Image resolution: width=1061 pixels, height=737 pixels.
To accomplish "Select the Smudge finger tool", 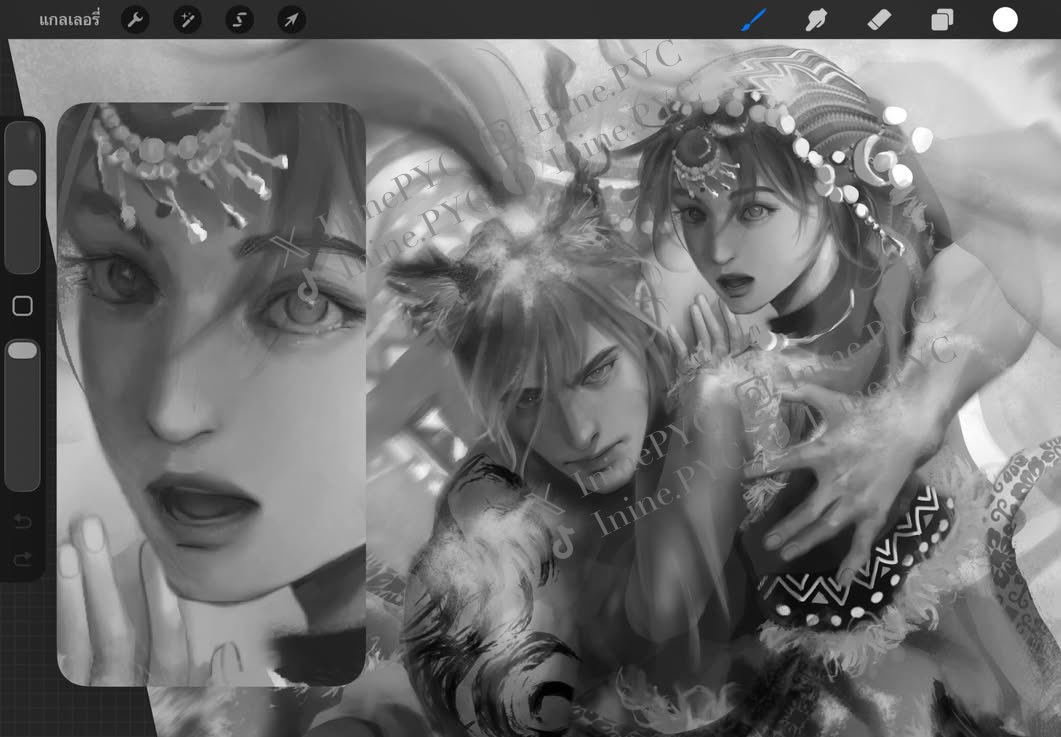I will 817,20.
